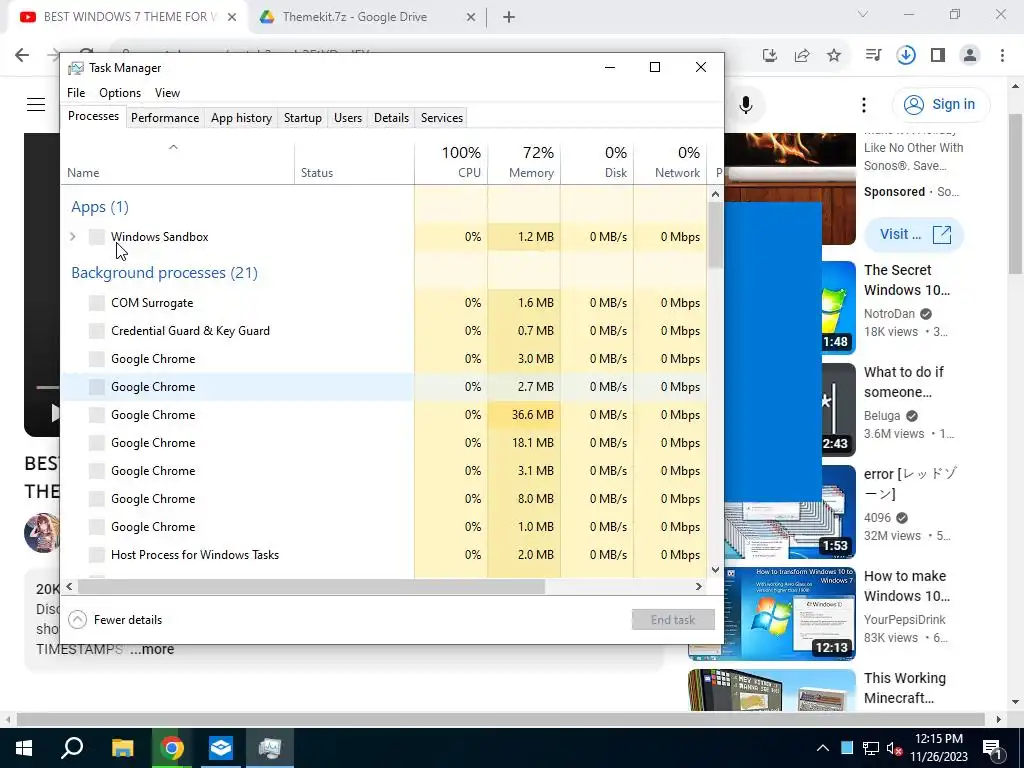
Task: Collapse Task Manager with Fewer details
Action: 116,619
